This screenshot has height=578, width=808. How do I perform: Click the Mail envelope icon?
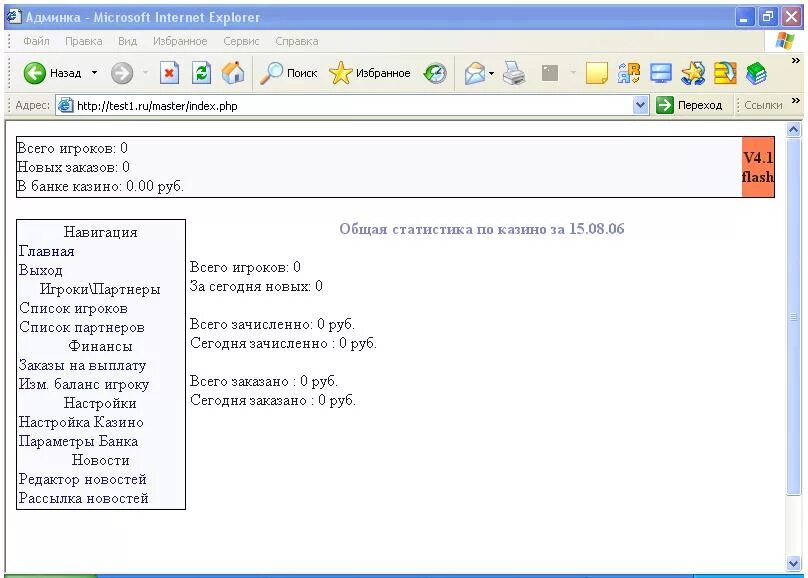click(475, 73)
